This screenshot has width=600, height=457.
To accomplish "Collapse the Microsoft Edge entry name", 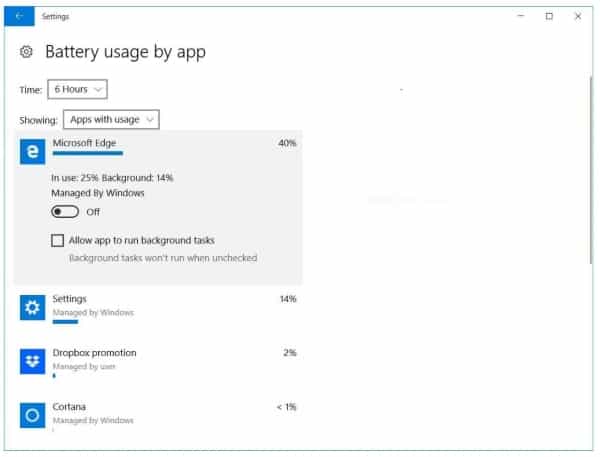I will click(x=82, y=143).
